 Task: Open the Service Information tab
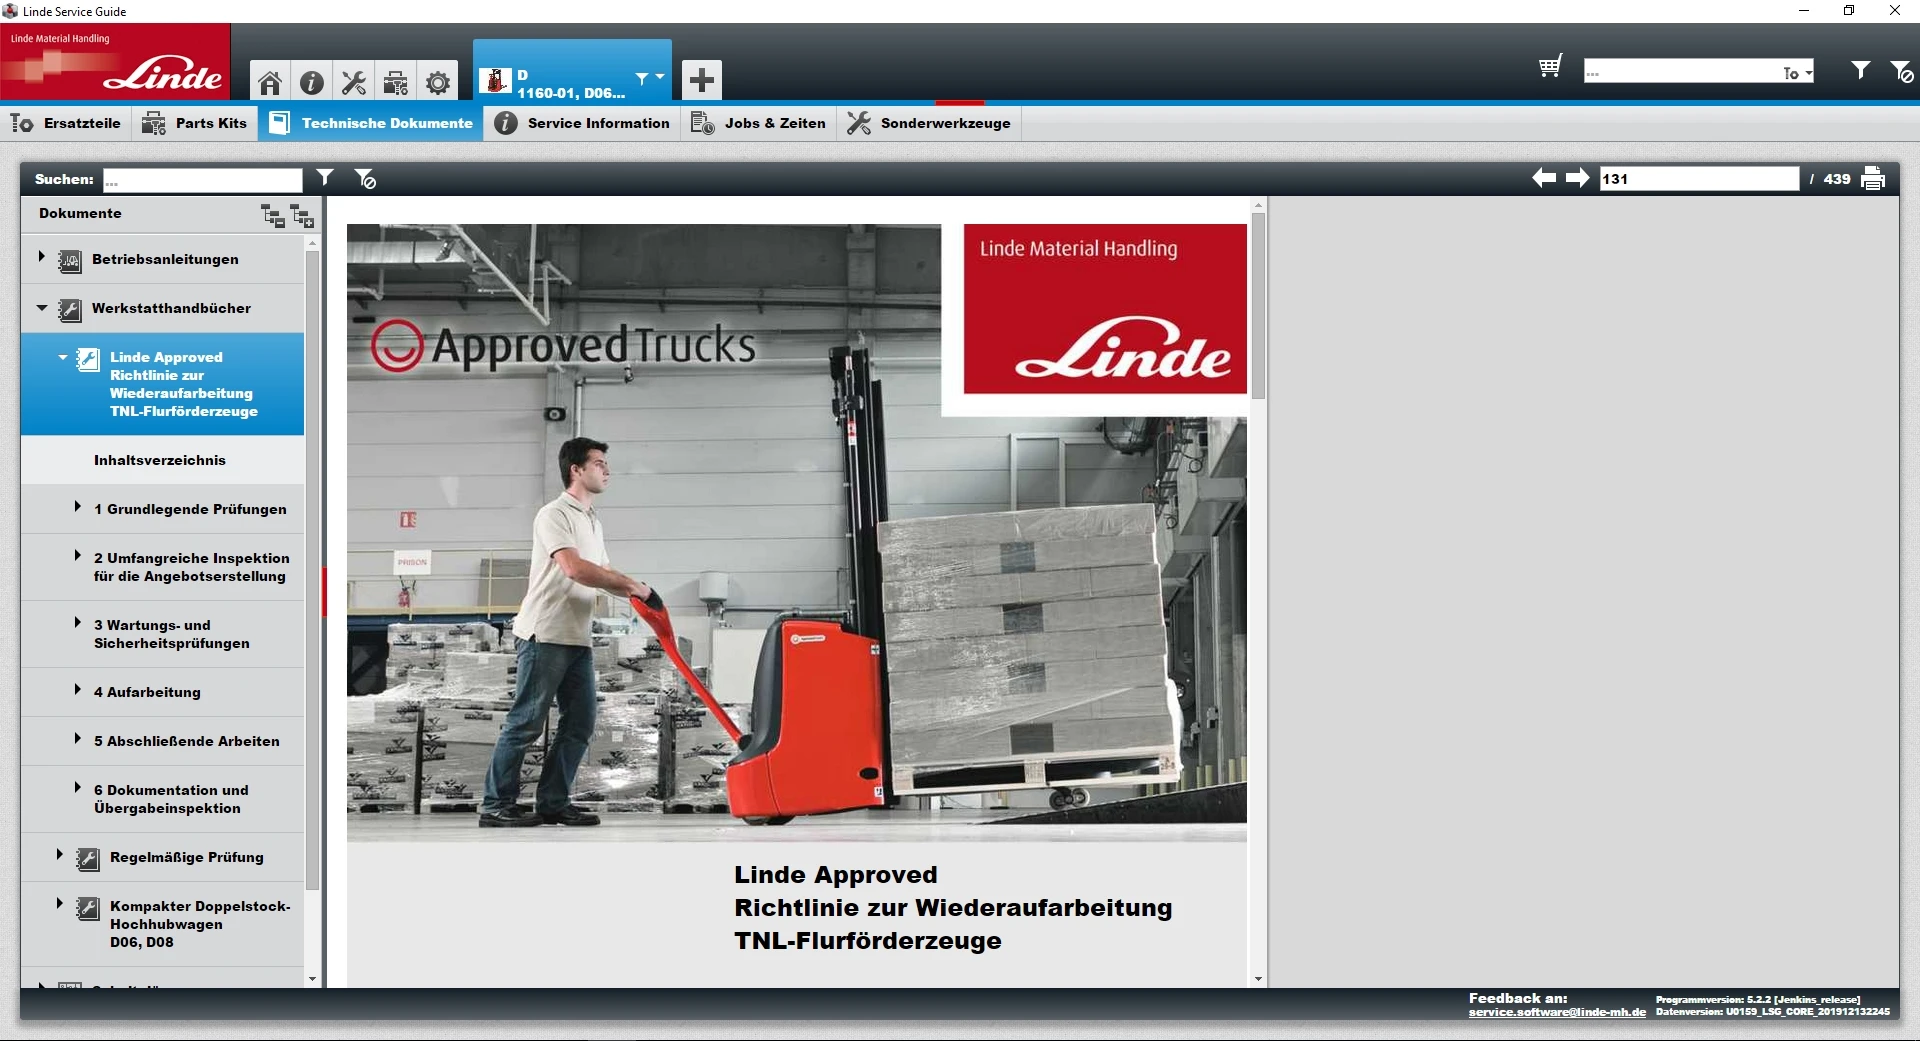point(582,123)
